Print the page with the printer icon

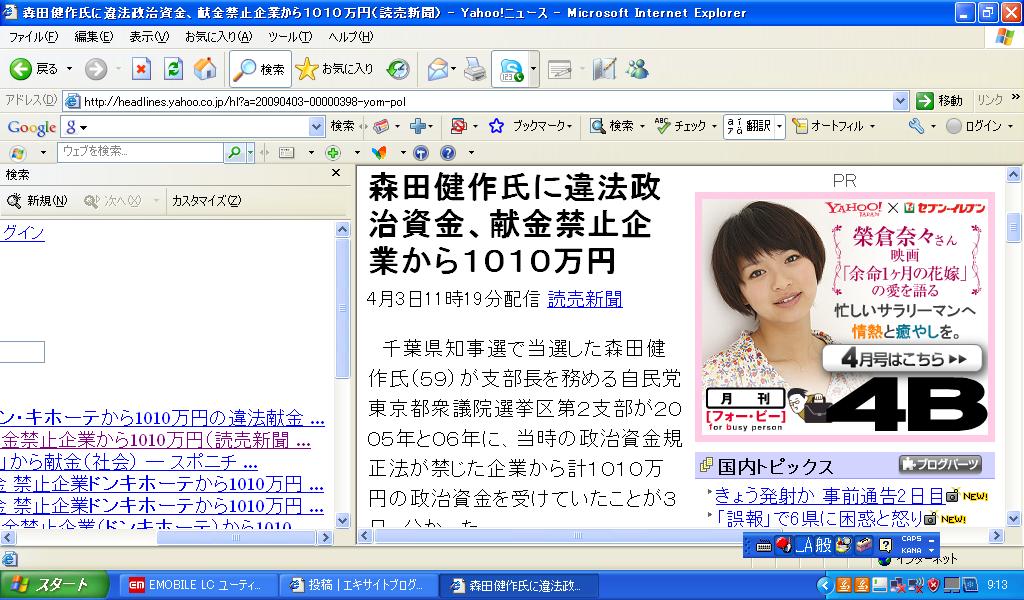click(x=475, y=69)
